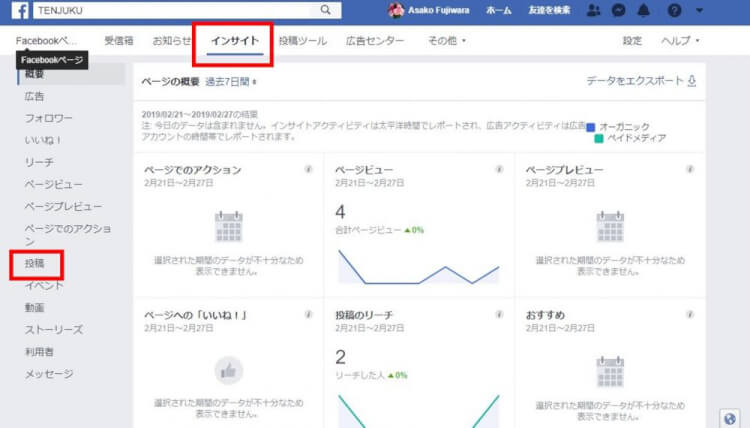Expand the その他 dropdown menu
This screenshot has width=750, height=428.
click(x=447, y=41)
